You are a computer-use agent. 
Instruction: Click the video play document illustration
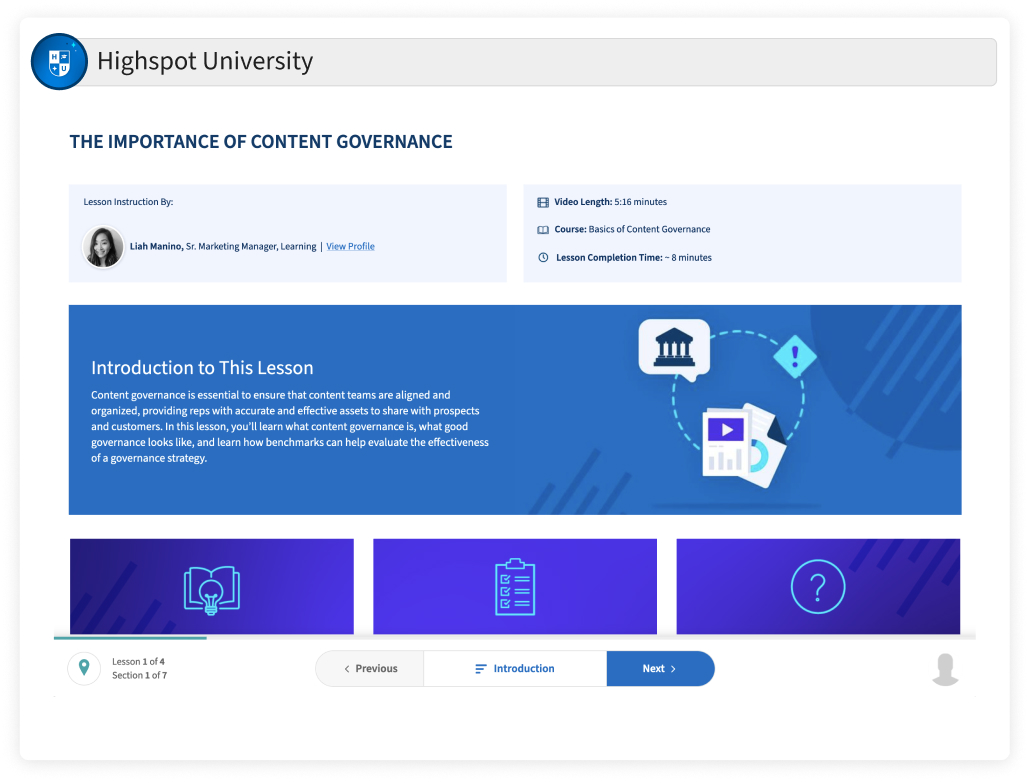pos(736,440)
